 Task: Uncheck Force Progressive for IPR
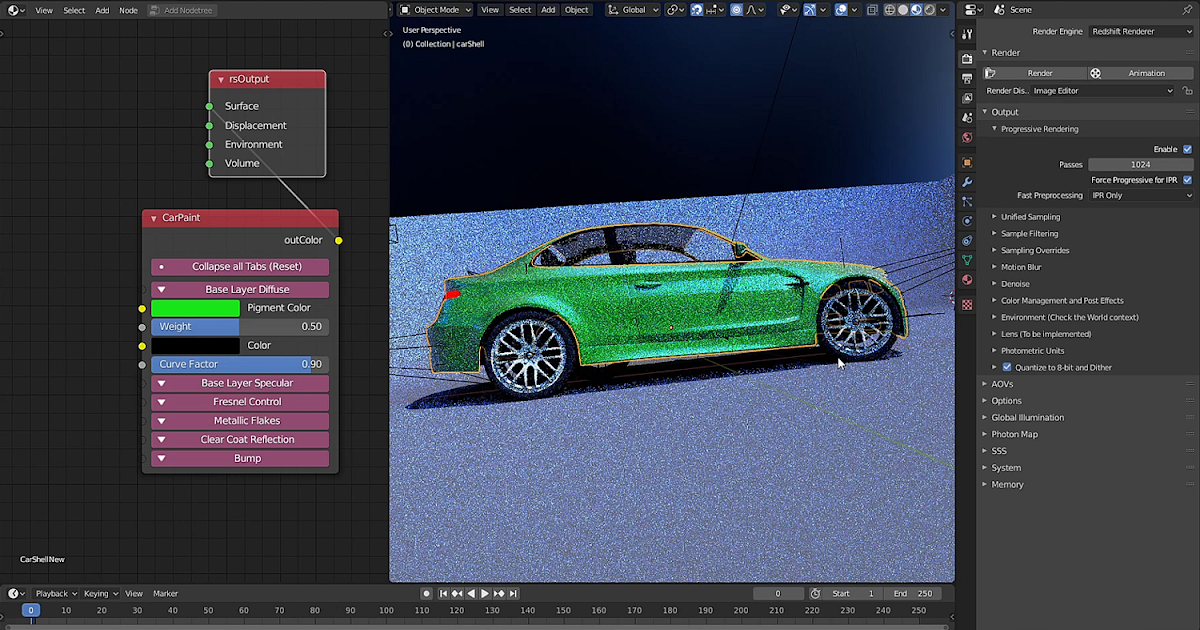coord(1188,180)
